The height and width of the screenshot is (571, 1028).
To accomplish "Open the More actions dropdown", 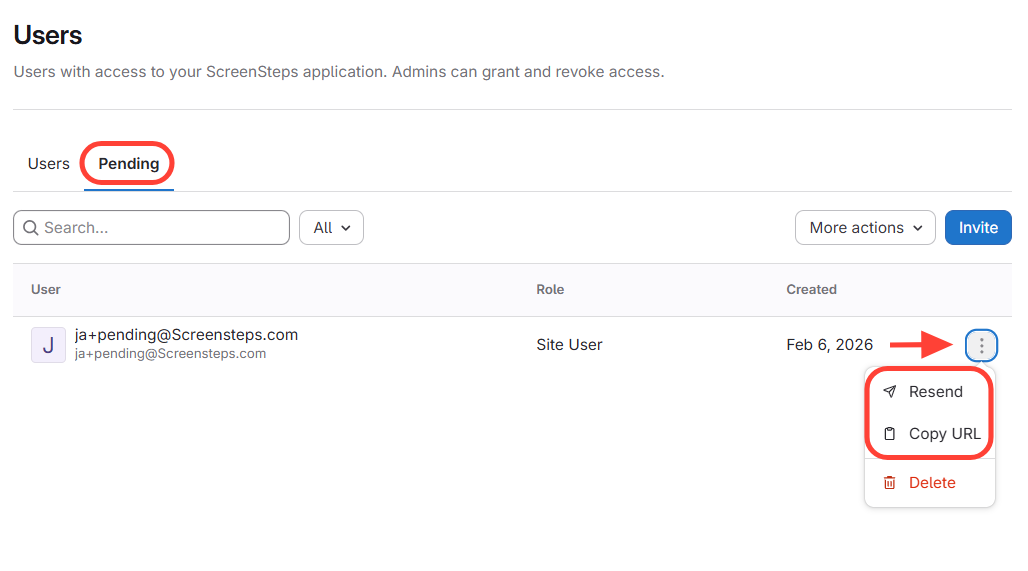I will (864, 228).
